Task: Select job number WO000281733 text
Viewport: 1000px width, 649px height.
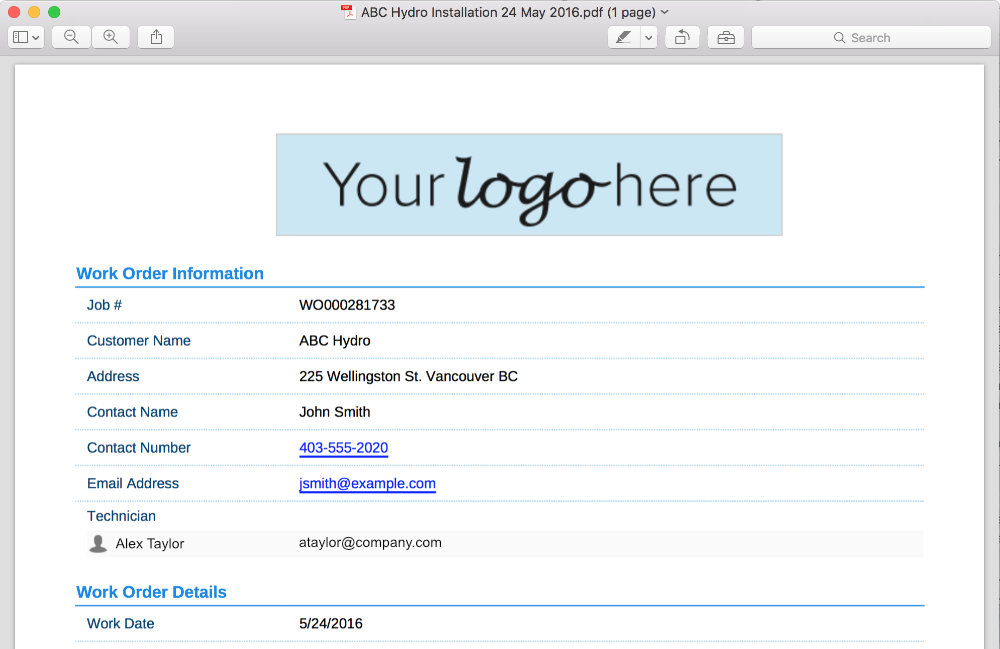Action: [x=347, y=305]
